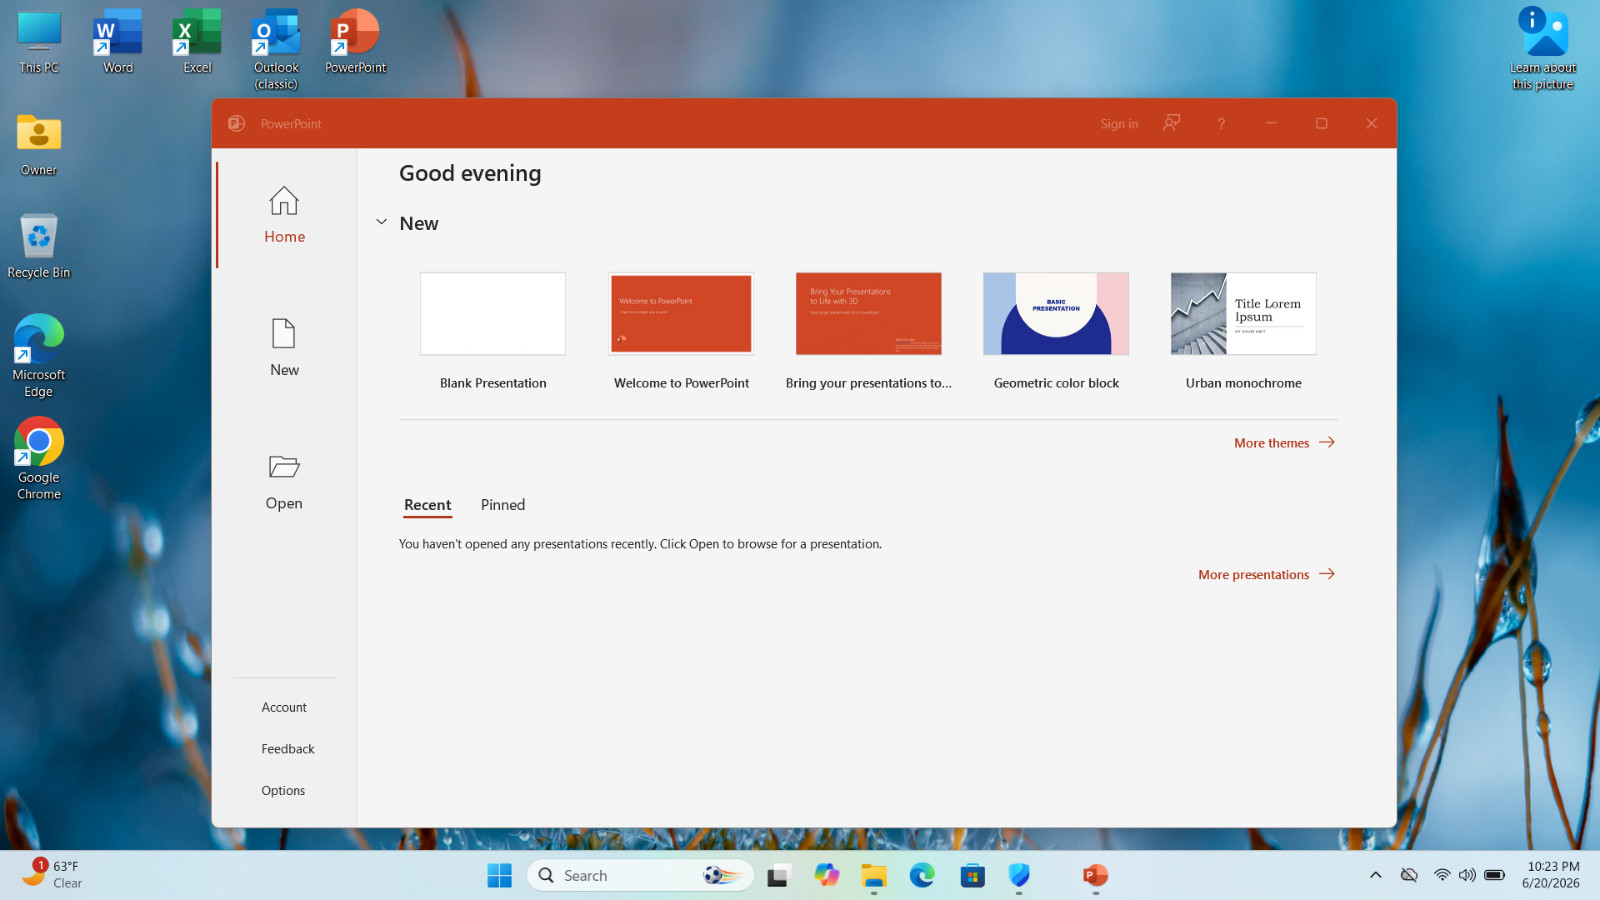
Task: Open the Word desktop shortcut
Action: [x=118, y=42]
